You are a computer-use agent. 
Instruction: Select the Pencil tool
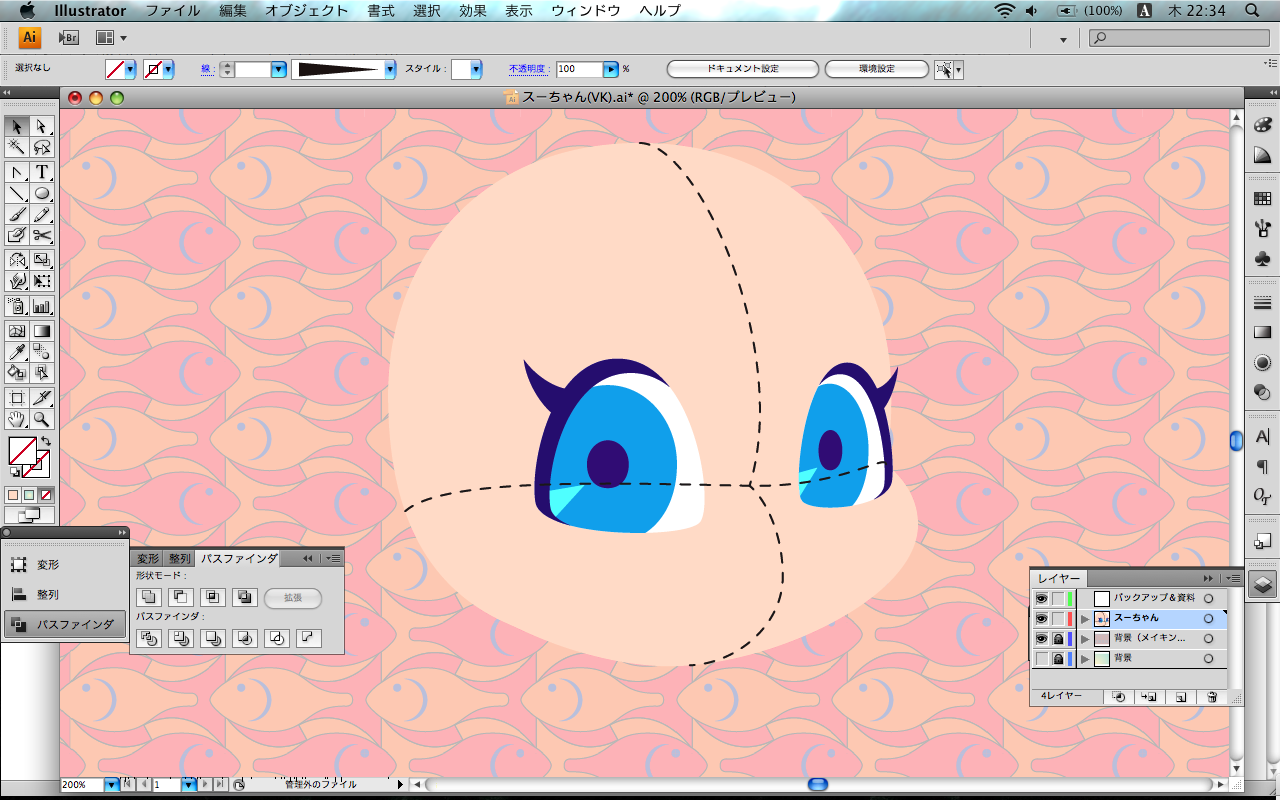(x=42, y=214)
